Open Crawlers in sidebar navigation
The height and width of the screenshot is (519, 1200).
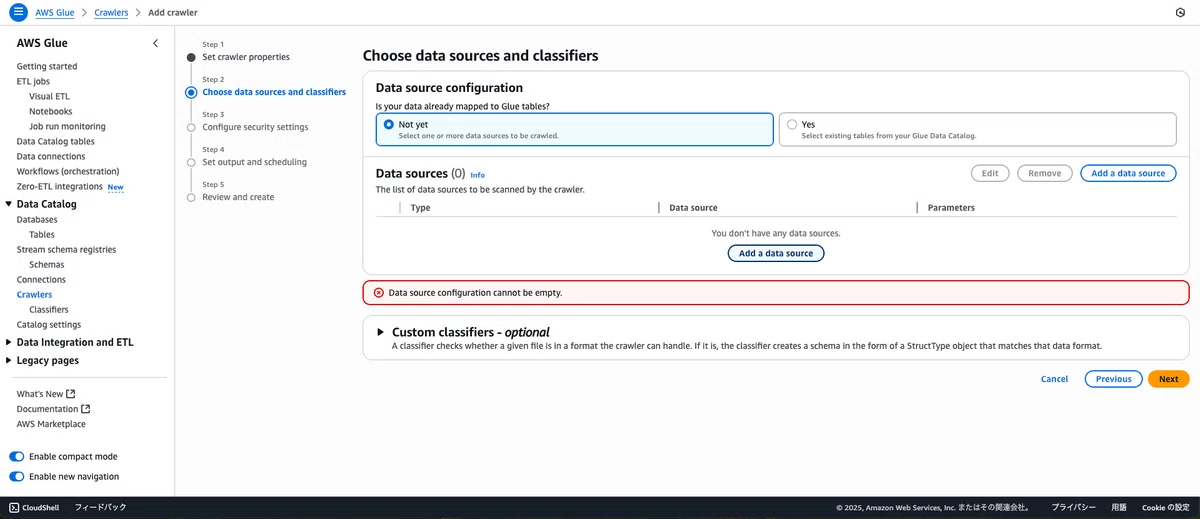coord(35,294)
